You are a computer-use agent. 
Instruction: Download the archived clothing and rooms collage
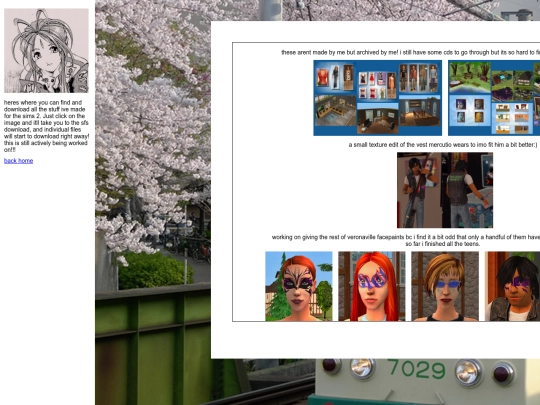pyautogui.click(x=377, y=98)
